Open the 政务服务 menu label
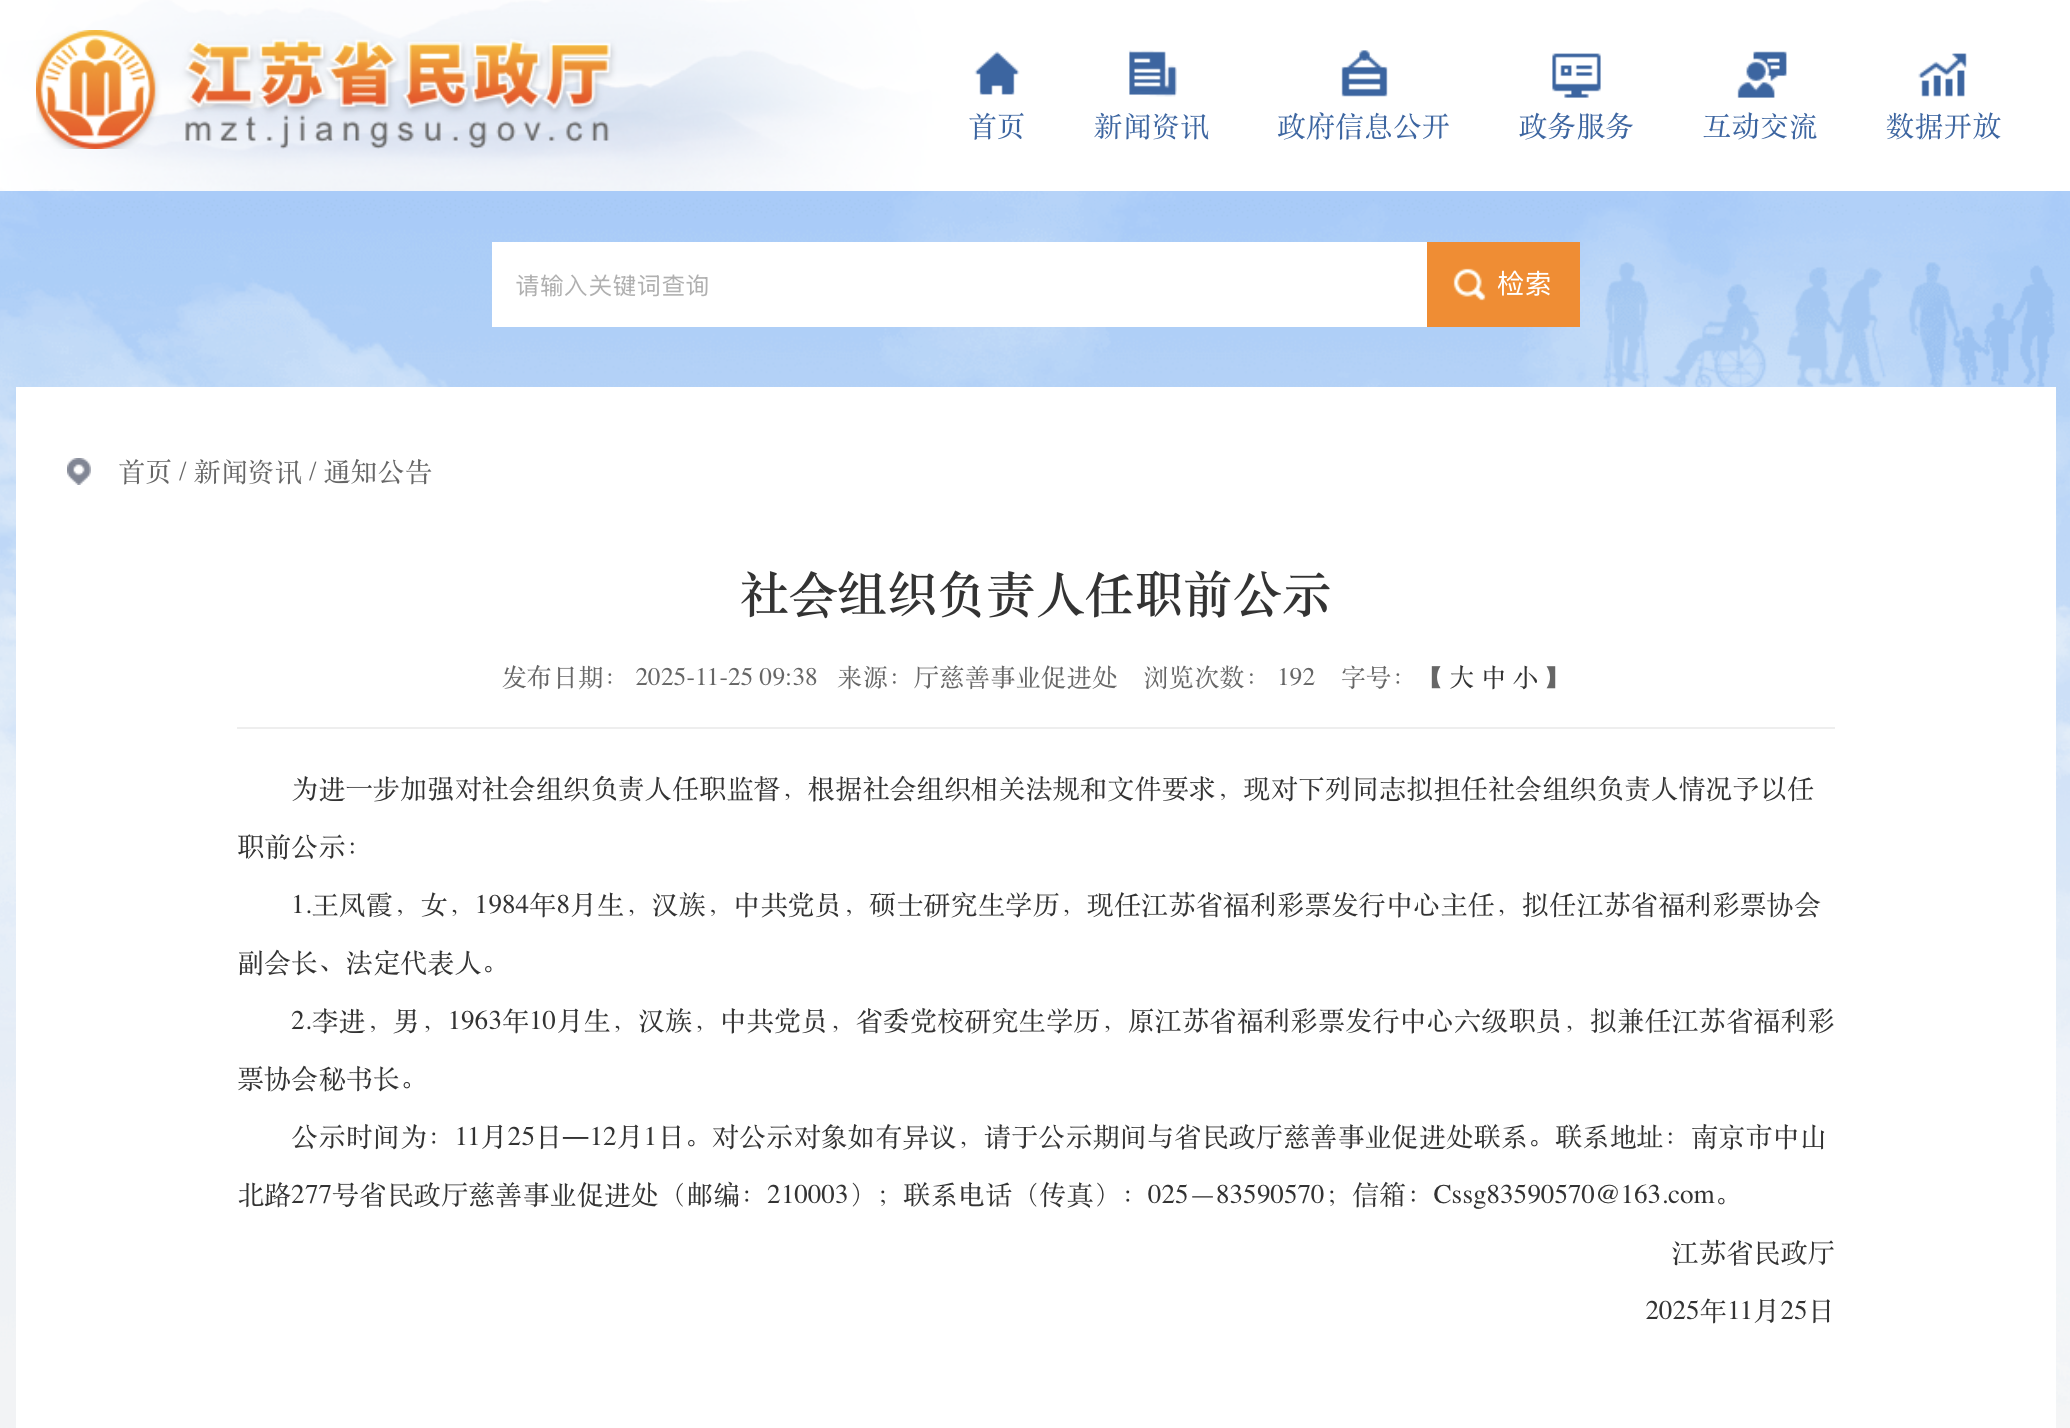This screenshot has height=1428, width=2070. click(x=1576, y=127)
